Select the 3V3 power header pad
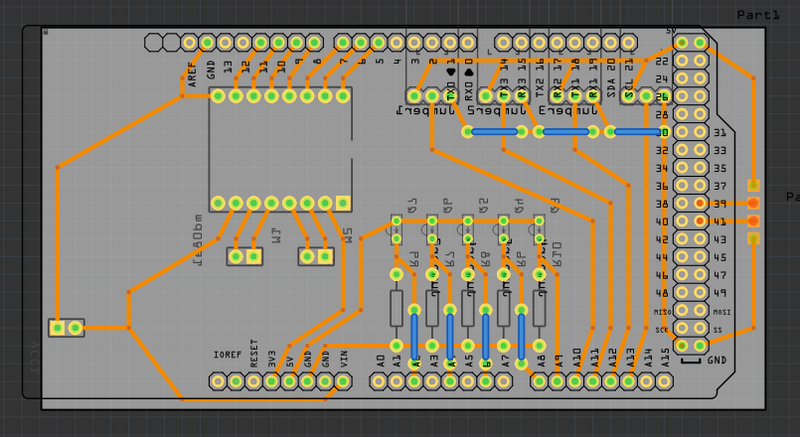 272,381
